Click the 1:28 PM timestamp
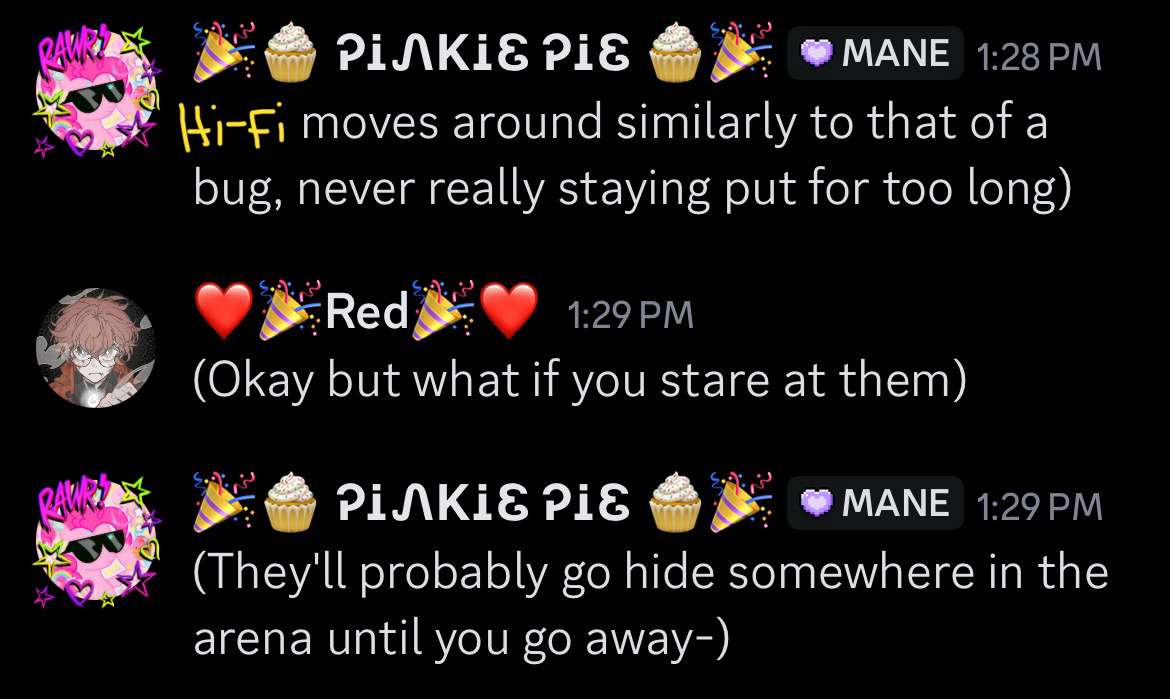This screenshot has height=699, width=1170. pos(1039,57)
